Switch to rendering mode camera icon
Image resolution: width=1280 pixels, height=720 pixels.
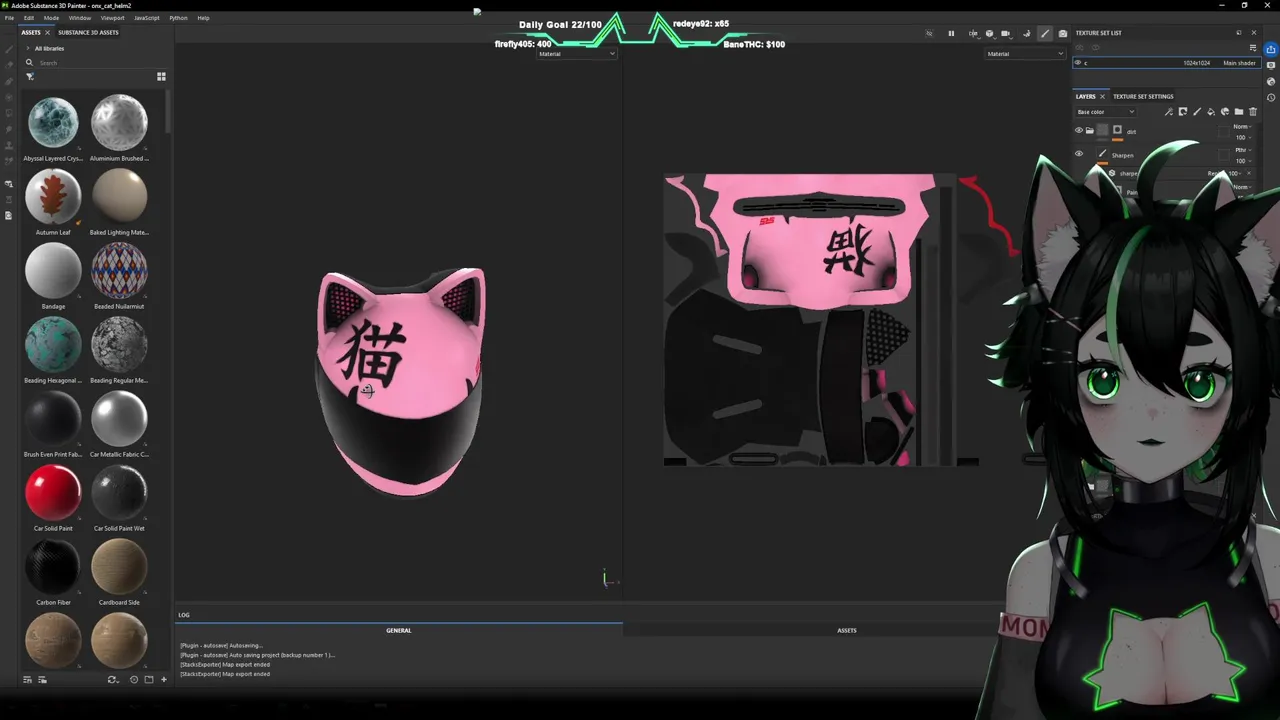pos(1062,33)
